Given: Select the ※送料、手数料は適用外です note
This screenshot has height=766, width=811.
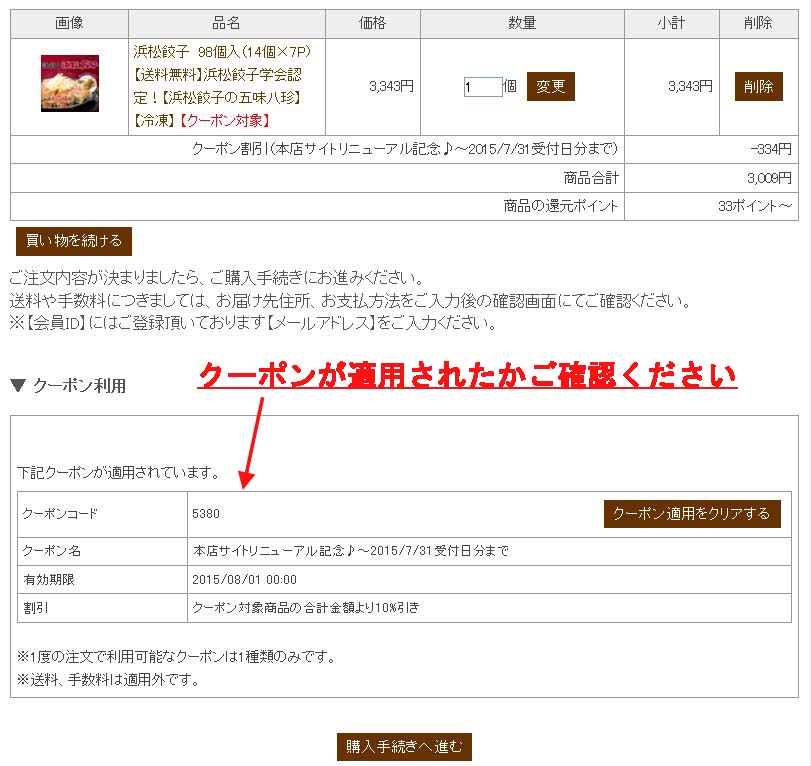Looking at the screenshot, I should click(x=109, y=680).
